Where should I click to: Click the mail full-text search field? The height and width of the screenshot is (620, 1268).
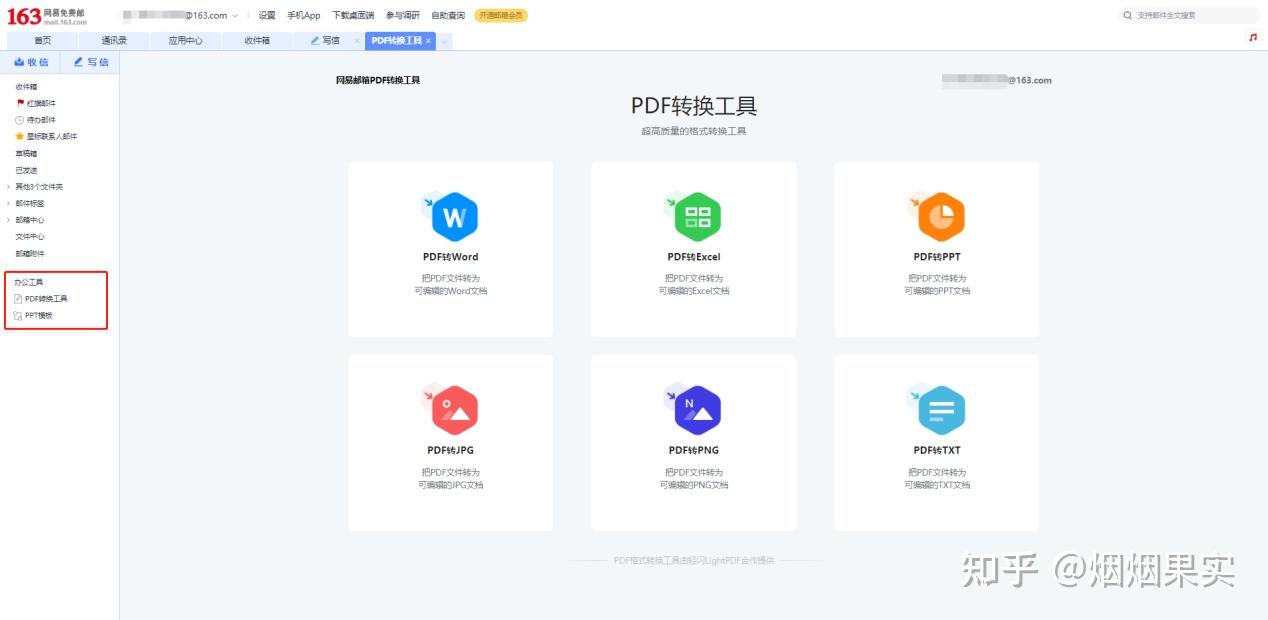point(1190,16)
